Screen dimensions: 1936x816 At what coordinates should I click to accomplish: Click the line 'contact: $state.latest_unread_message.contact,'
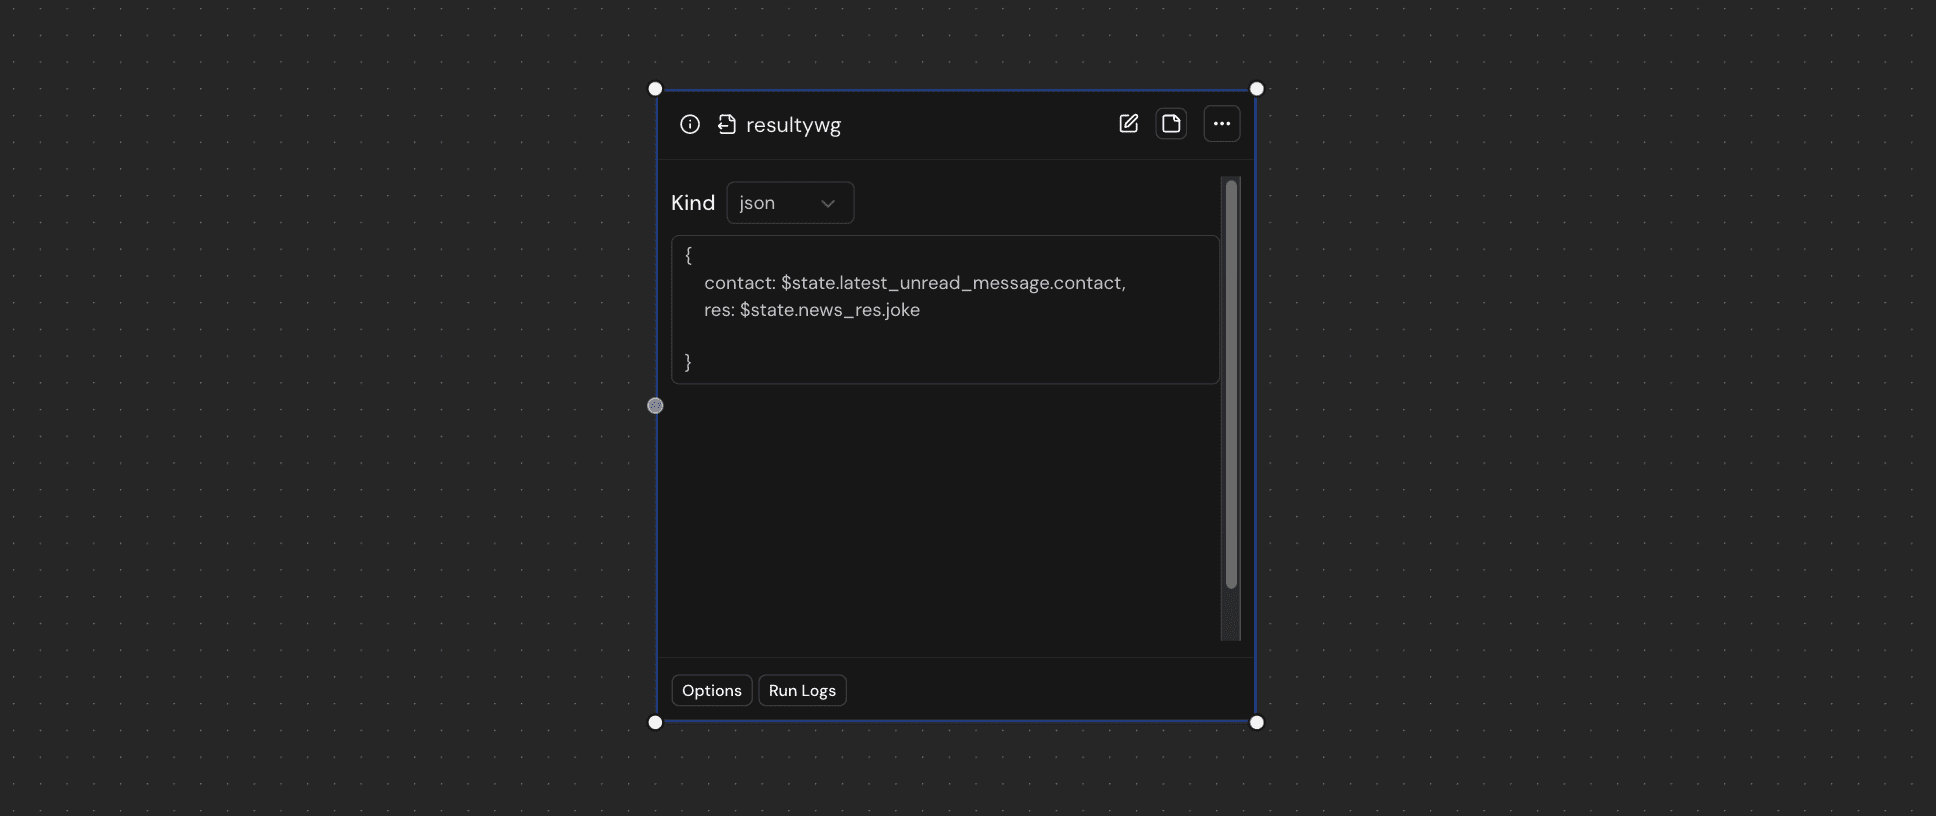915,283
